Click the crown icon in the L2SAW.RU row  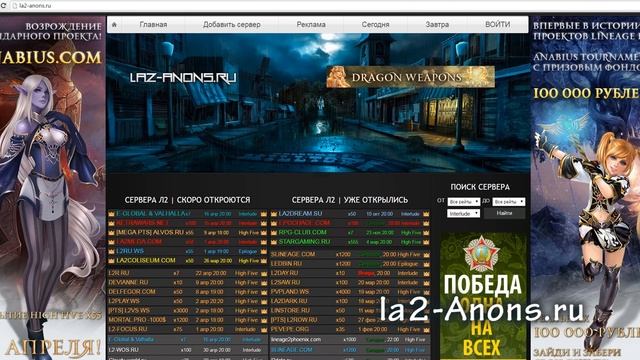click(x=426, y=282)
